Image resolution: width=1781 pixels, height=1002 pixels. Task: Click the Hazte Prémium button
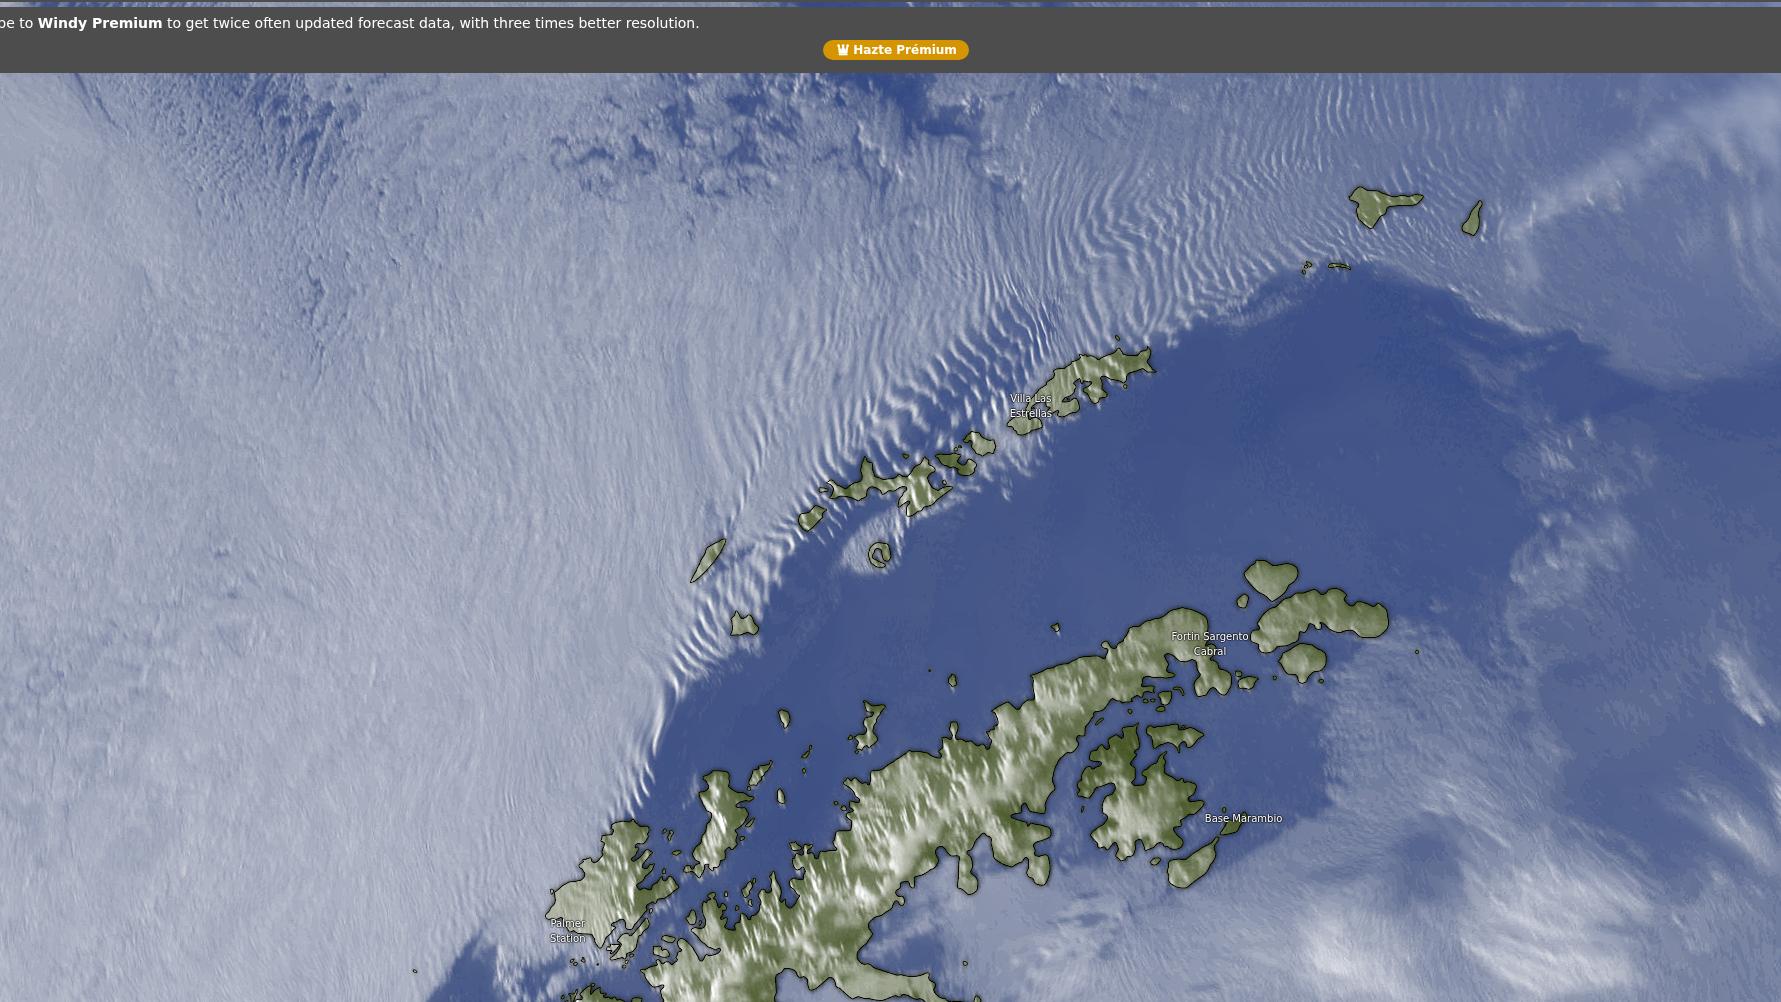point(895,50)
